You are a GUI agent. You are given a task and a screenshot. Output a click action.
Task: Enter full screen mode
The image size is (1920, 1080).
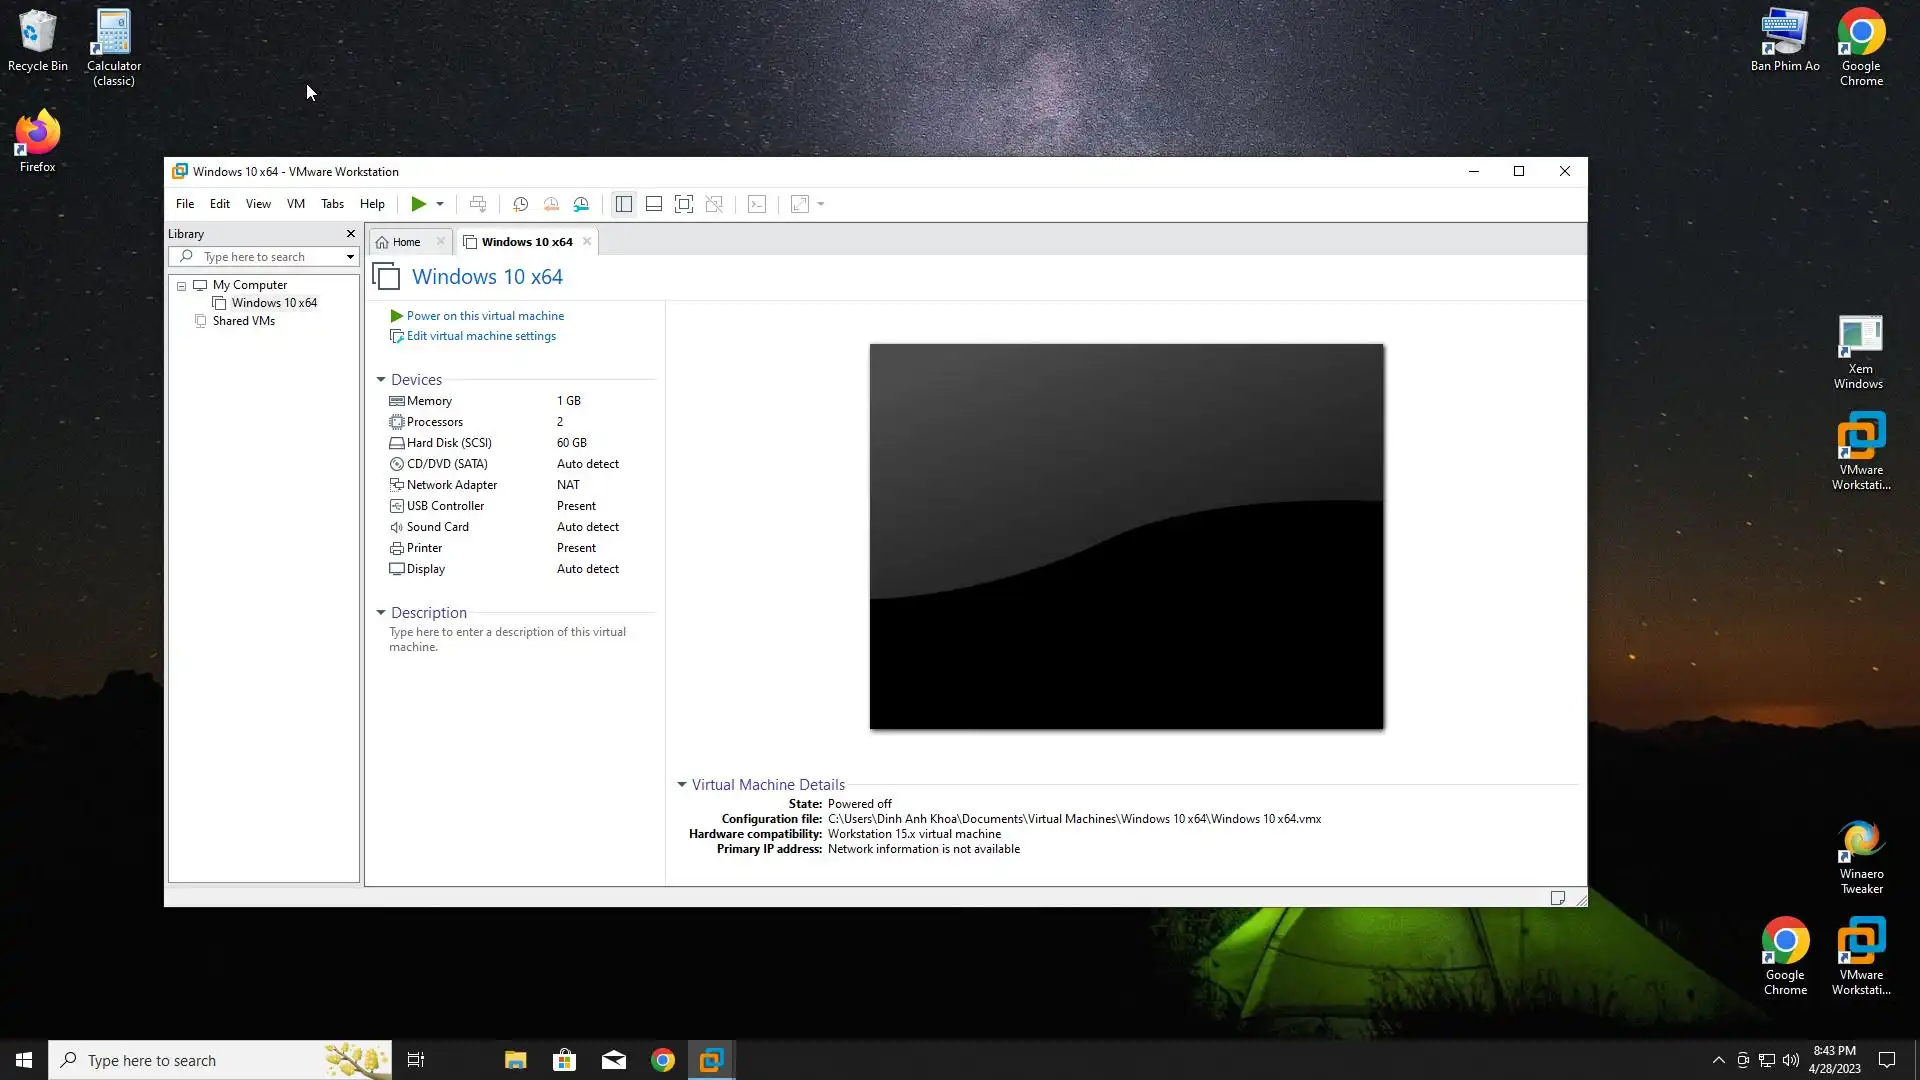(684, 204)
